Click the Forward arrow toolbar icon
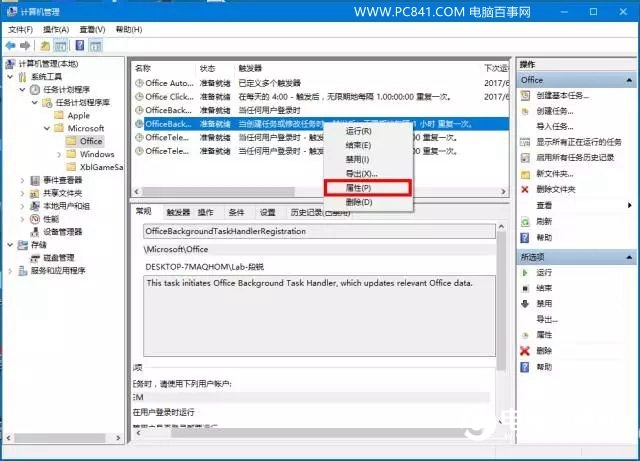This screenshot has height=461, width=640. [x=25, y=46]
